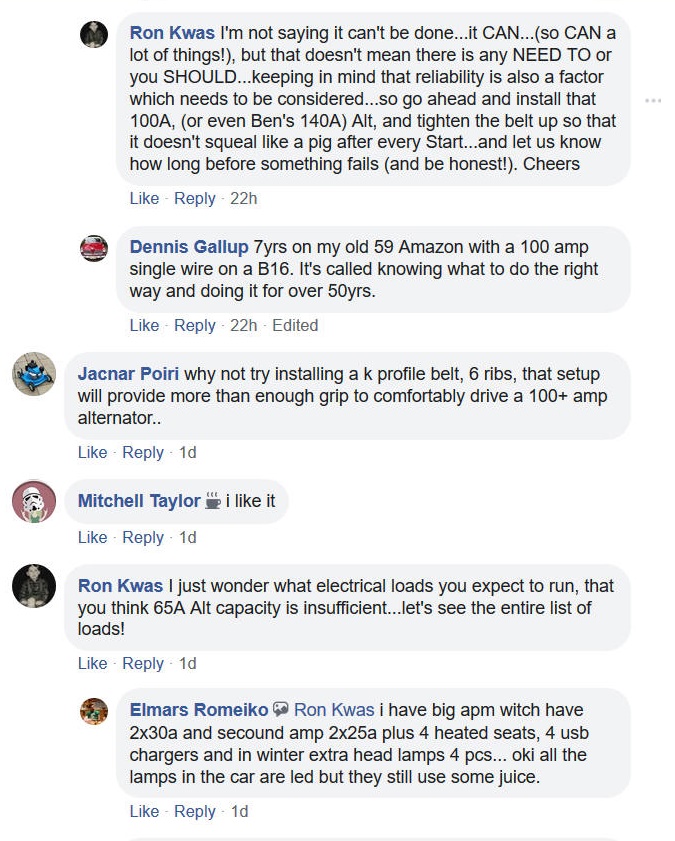Open Mitchell Taylor's profile name link
Viewport: 675px width, 841px height.
coord(139,501)
